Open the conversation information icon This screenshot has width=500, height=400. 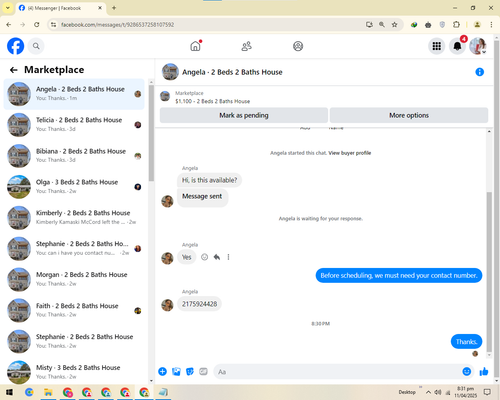(479, 72)
